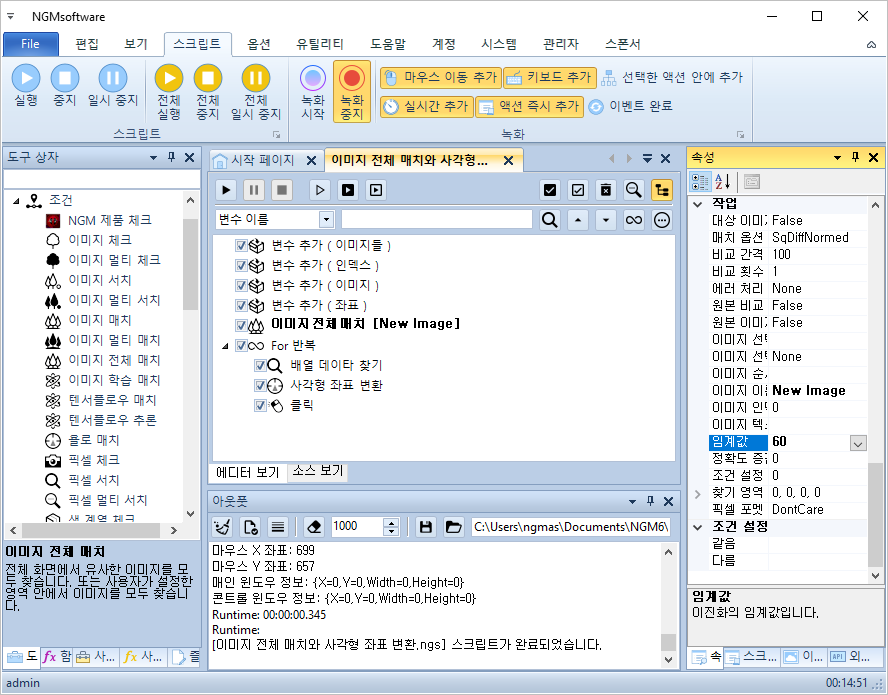Viewport: 888px width, 695px height.
Task: Open the 임계값 value dropdown arrow
Action: [x=858, y=443]
